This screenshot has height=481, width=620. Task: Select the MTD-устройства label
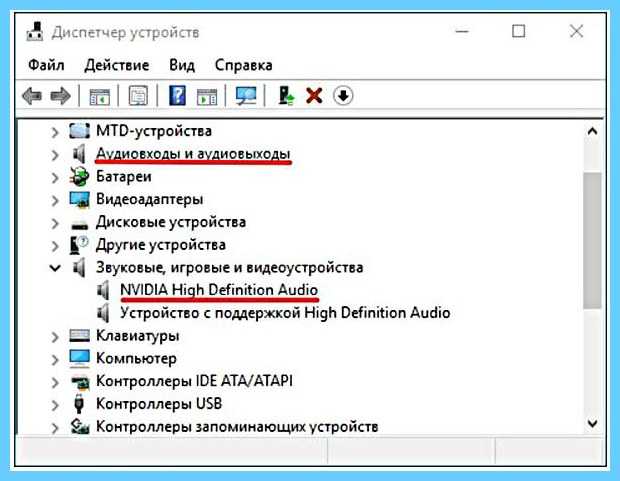pyautogui.click(x=154, y=131)
